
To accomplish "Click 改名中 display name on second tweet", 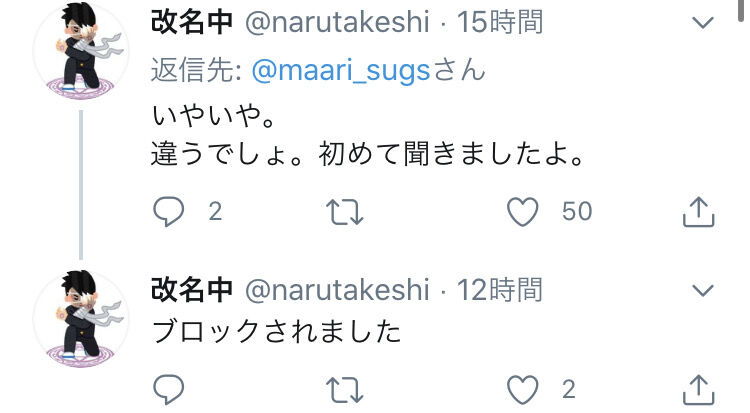I will 191,290.
